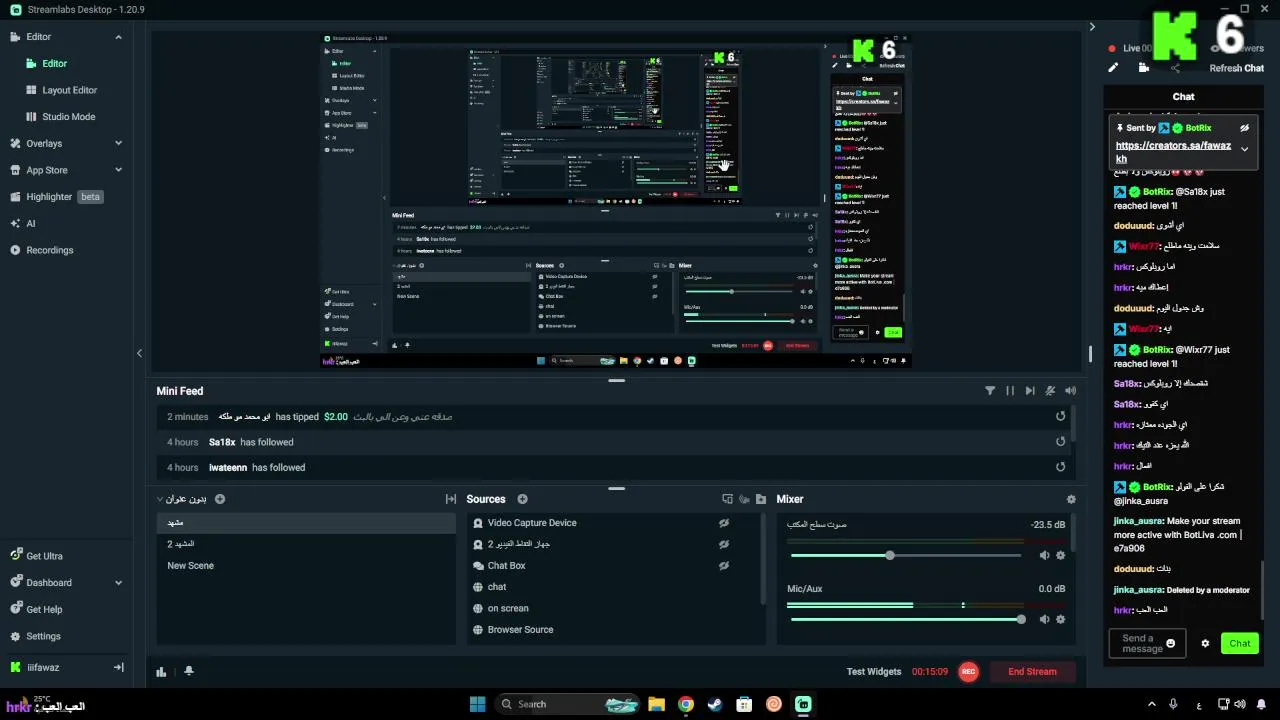This screenshot has width=1280, height=720.
Task: Replay the iwateenn follow alert
Action: (x=1060, y=467)
